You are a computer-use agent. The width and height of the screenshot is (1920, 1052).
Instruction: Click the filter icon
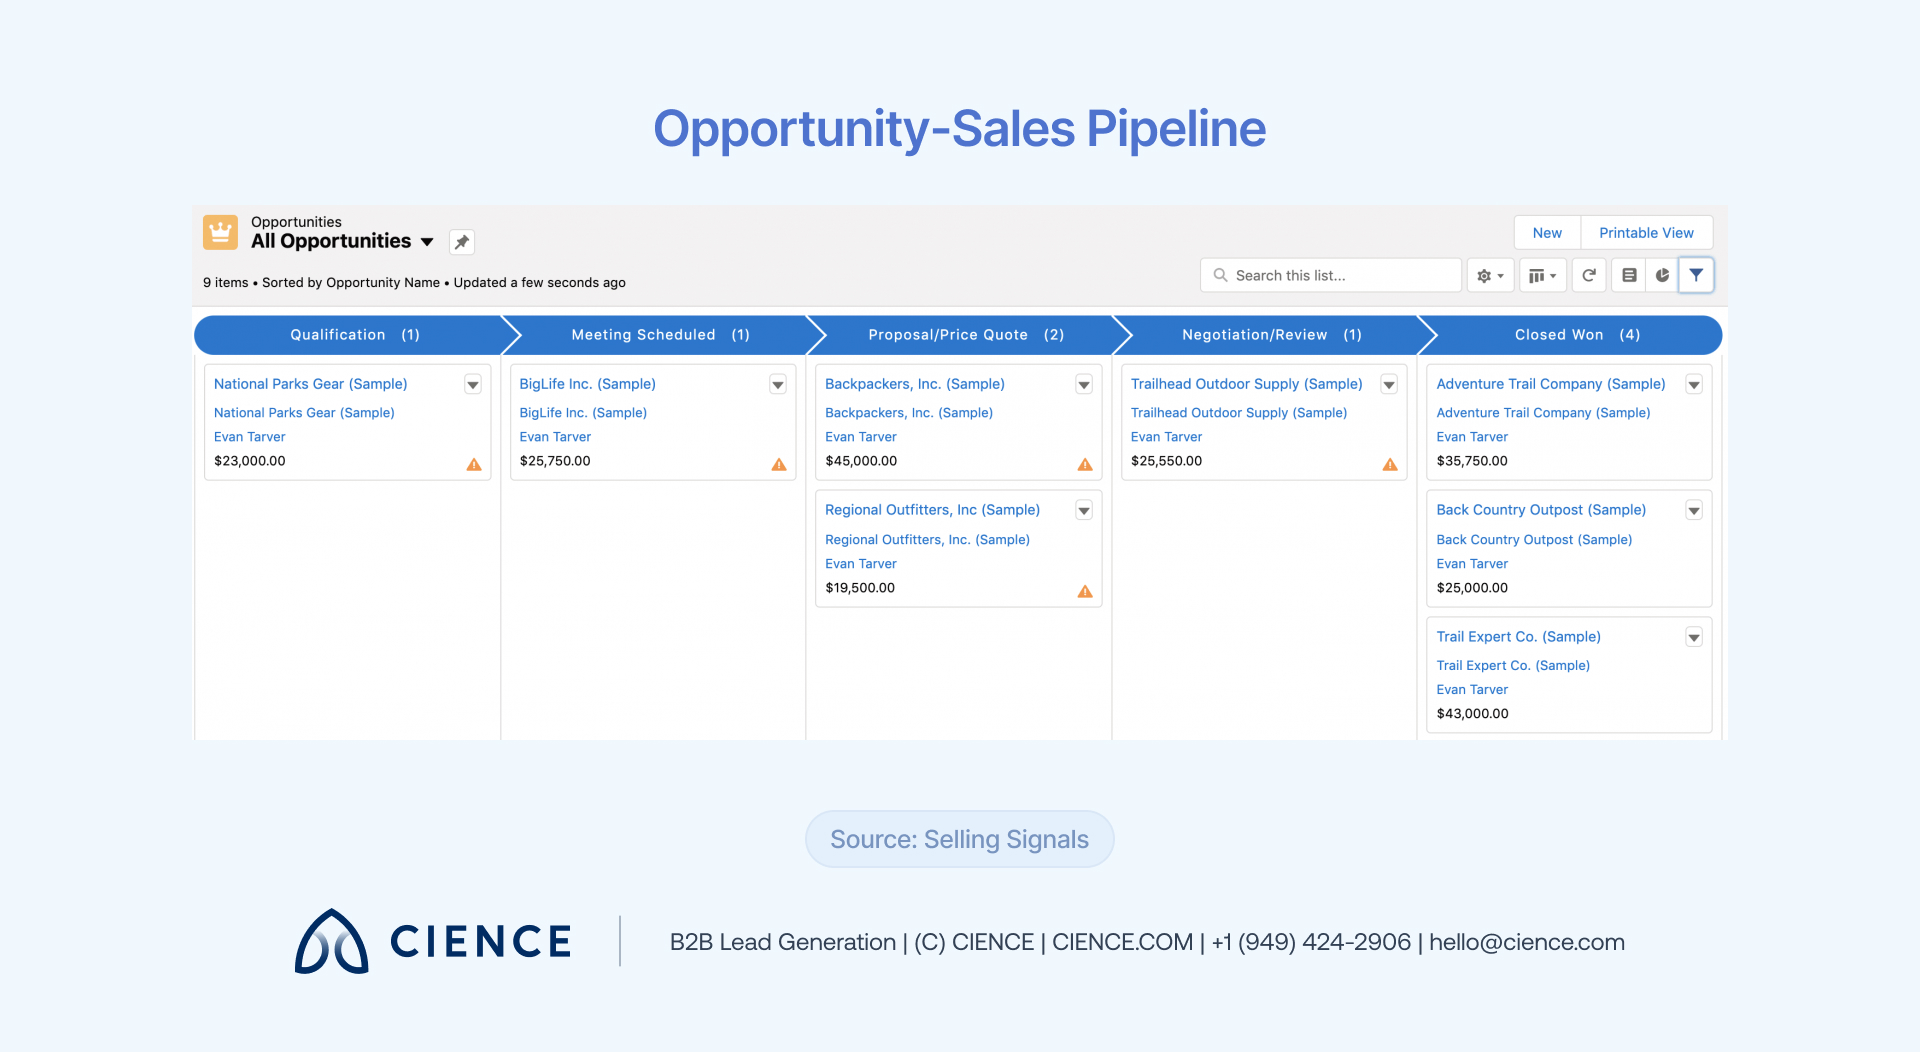tap(1696, 275)
